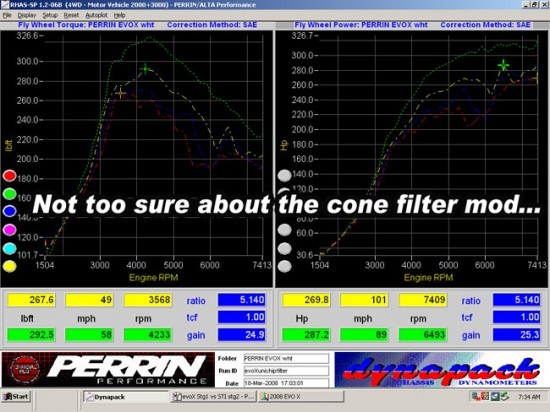The image size is (550, 412).
Task: Click green torque value 292.5 field
Action: point(32,335)
